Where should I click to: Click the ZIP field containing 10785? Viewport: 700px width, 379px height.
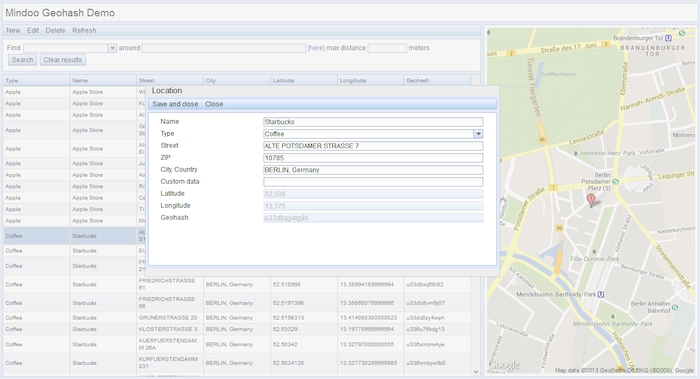373,158
